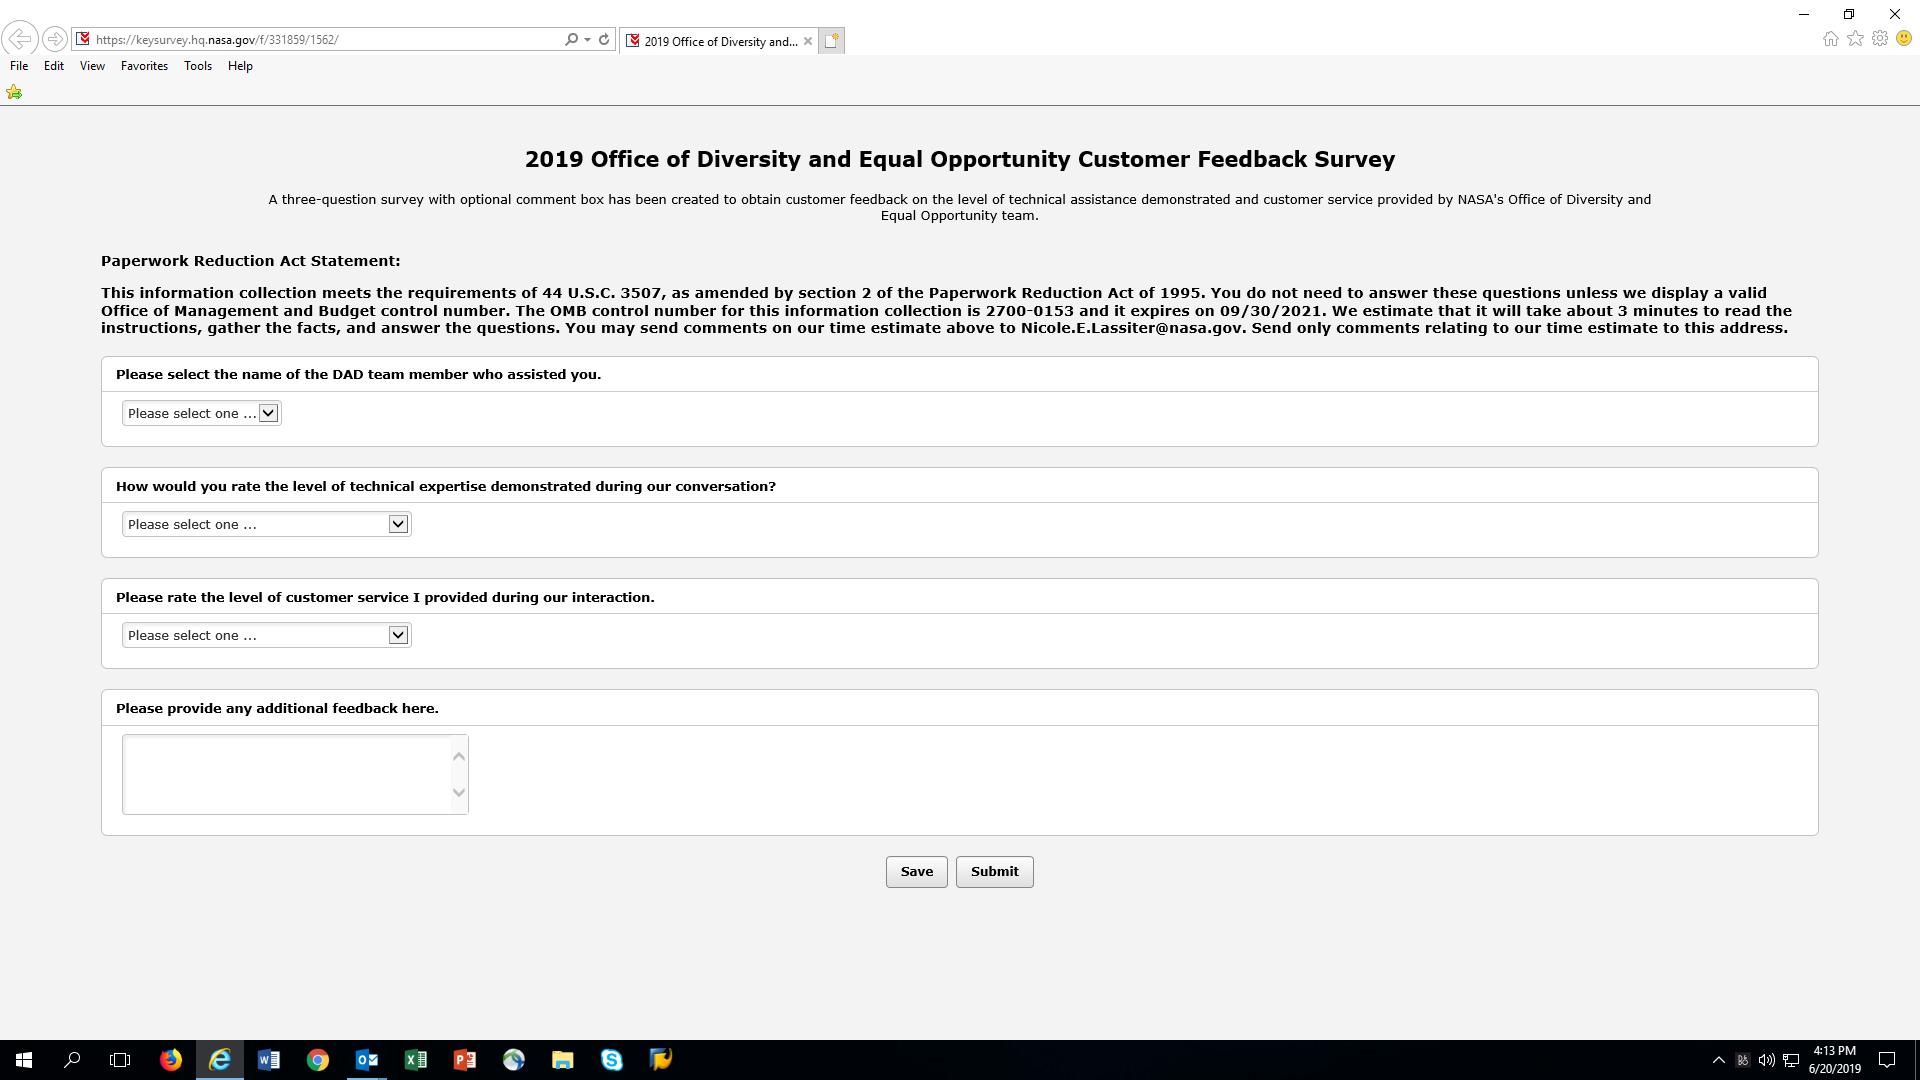Open the browser settings gear icon
Image resolution: width=1920 pixels, height=1080 pixels.
click(x=1880, y=39)
